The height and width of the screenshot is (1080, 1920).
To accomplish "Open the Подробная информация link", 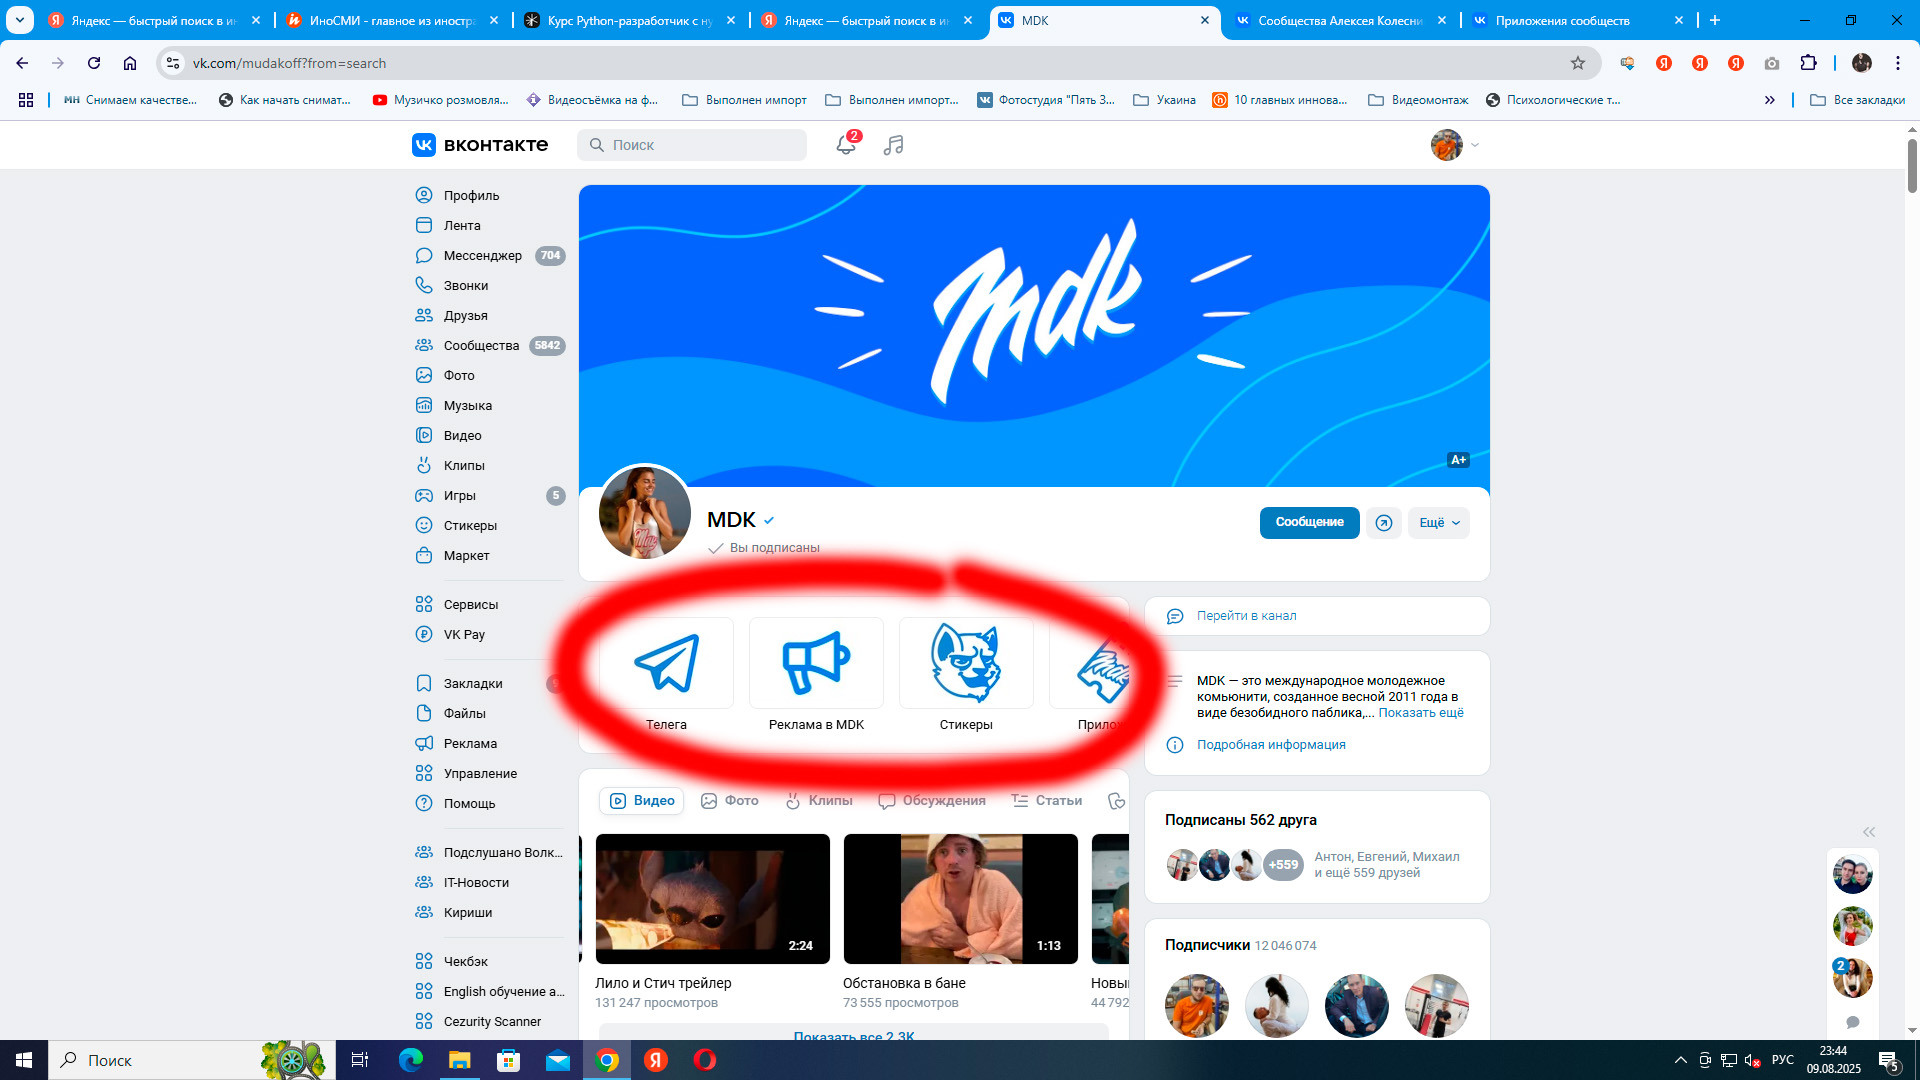I will point(1271,745).
